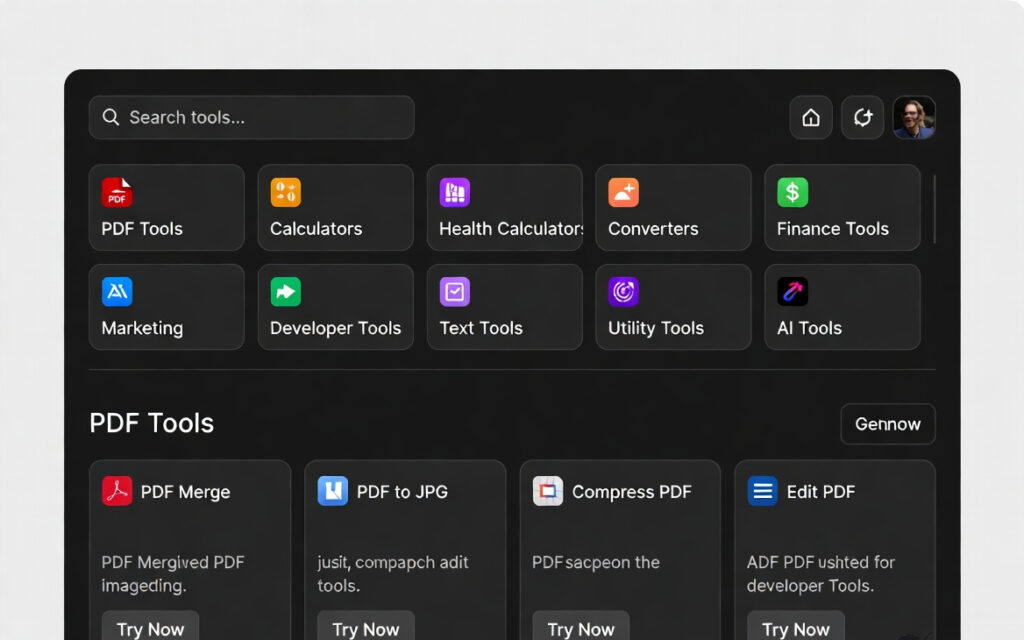Viewport: 1024px width, 640px height.
Task: Click the red PDF Tools category icon
Action: point(117,192)
